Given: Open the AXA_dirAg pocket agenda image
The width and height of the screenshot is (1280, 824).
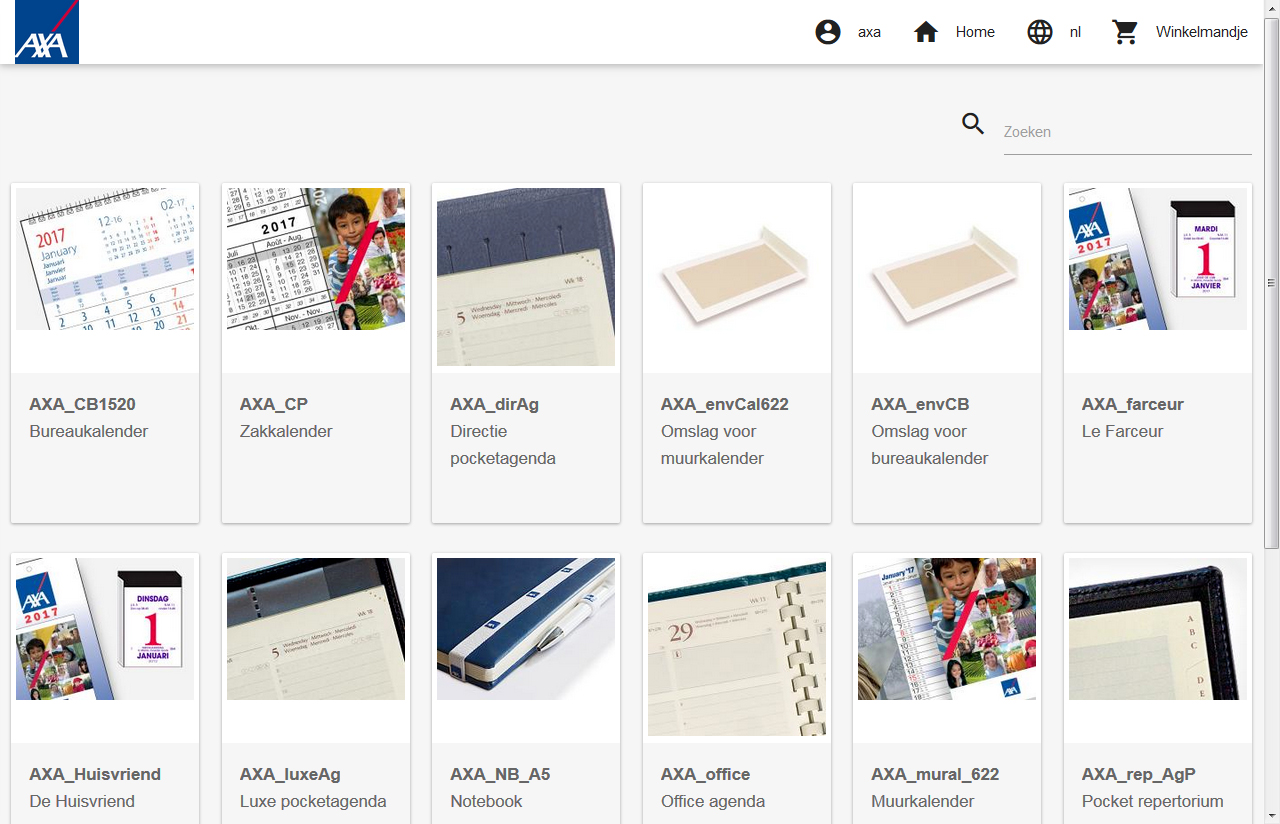Looking at the screenshot, I should pyautogui.click(x=526, y=277).
